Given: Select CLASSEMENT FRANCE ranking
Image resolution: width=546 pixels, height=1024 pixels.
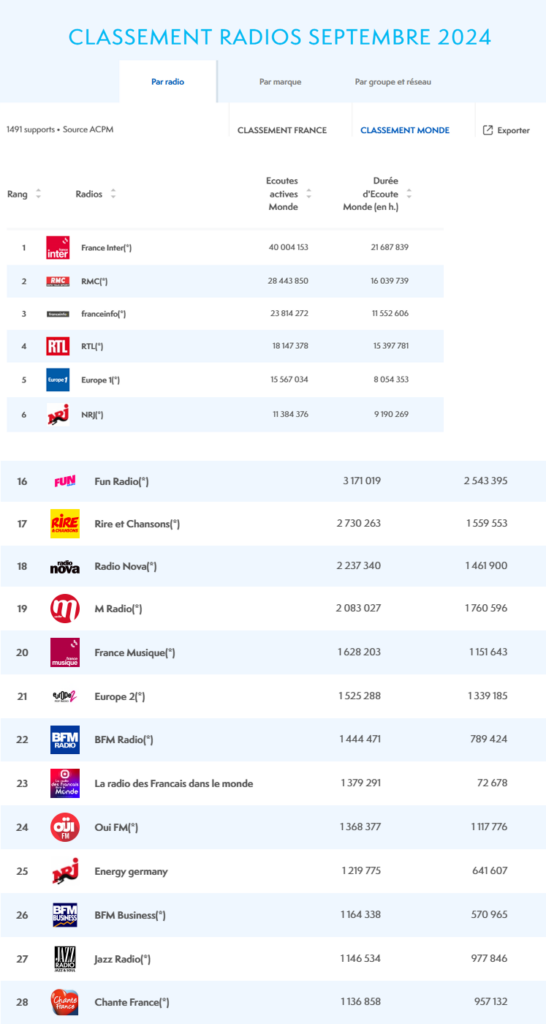Looking at the screenshot, I should point(282,130).
